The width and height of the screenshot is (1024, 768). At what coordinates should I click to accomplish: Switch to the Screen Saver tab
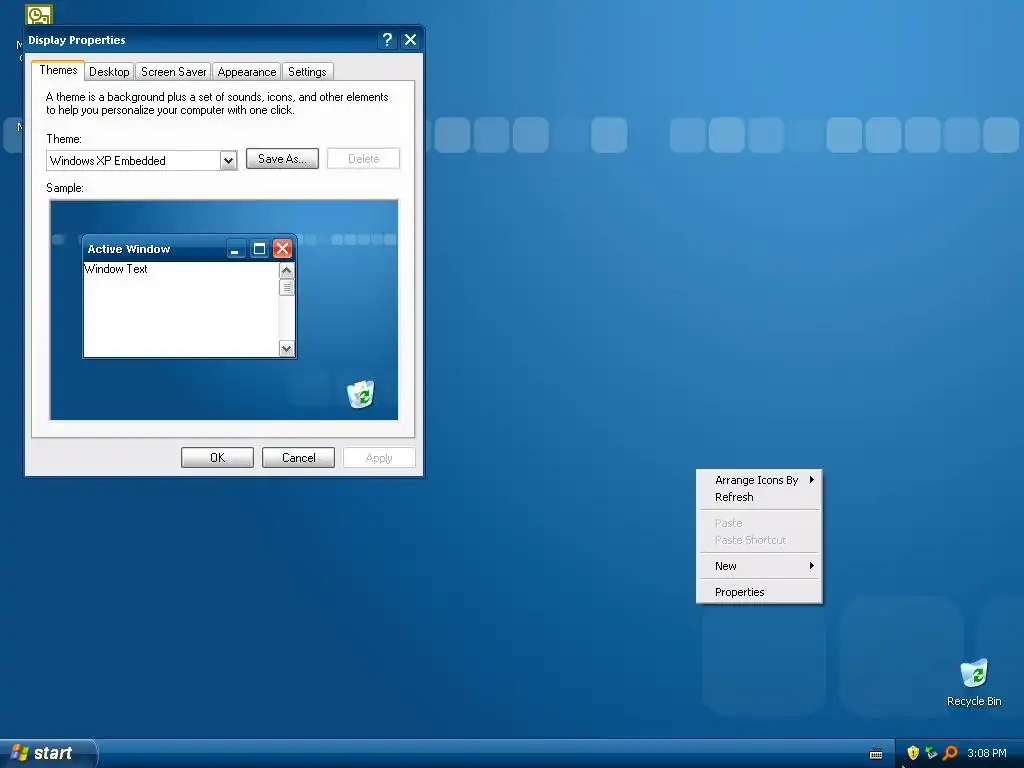tap(174, 72)
